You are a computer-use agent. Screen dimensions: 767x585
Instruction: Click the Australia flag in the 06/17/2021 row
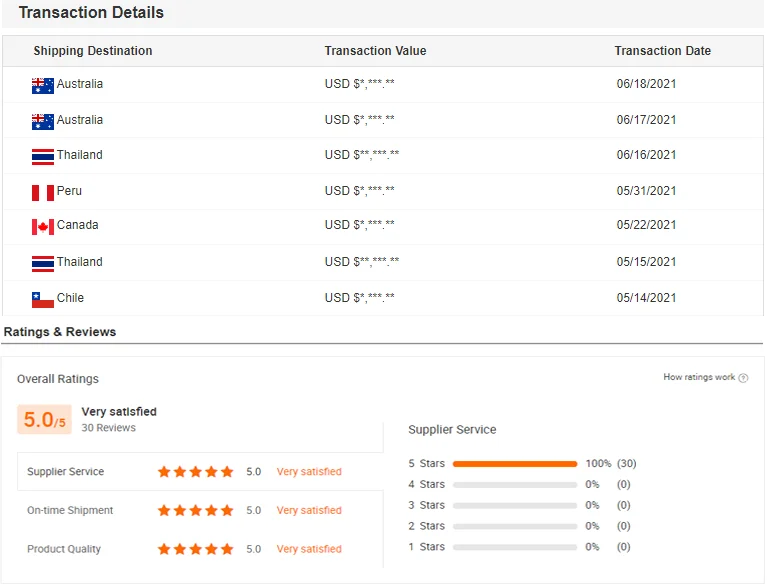pyautogui.click(x=43, y=122)
